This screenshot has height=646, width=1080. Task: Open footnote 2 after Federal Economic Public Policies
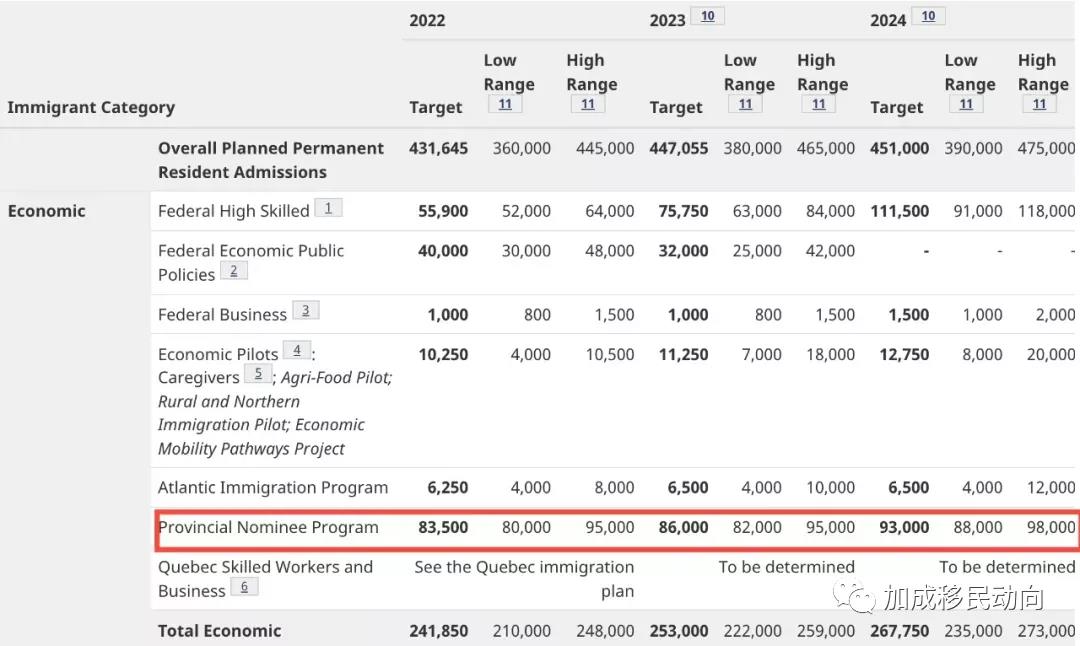[233, 271]
